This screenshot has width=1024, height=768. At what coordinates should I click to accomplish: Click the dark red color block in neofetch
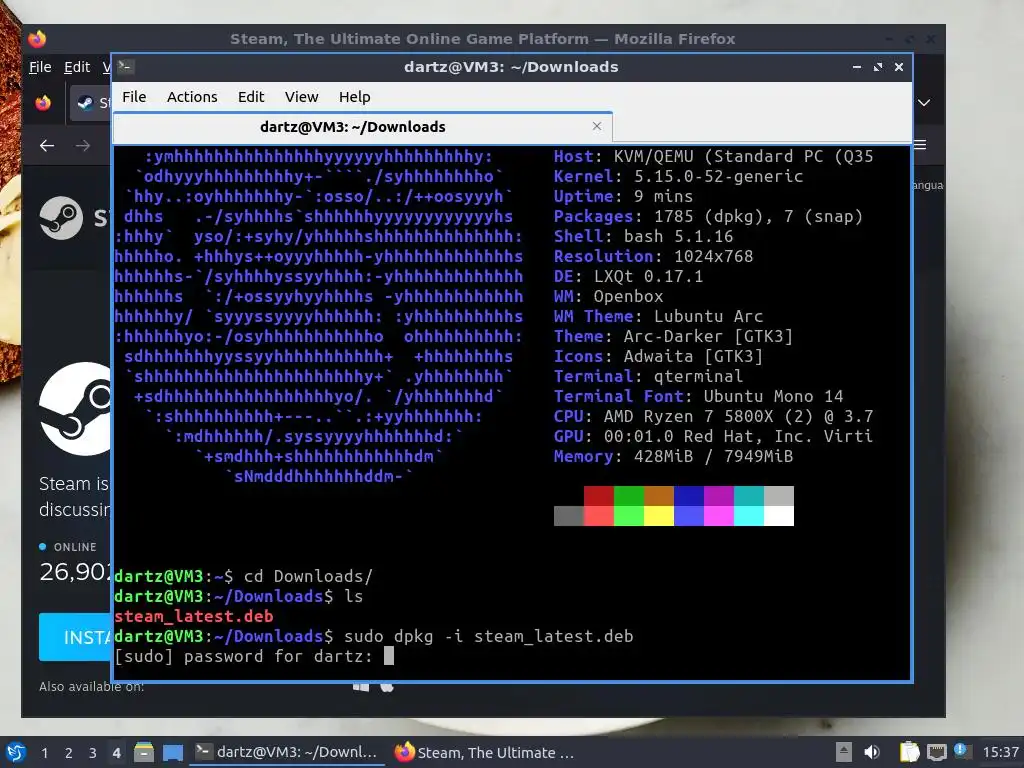coord(598,496)
